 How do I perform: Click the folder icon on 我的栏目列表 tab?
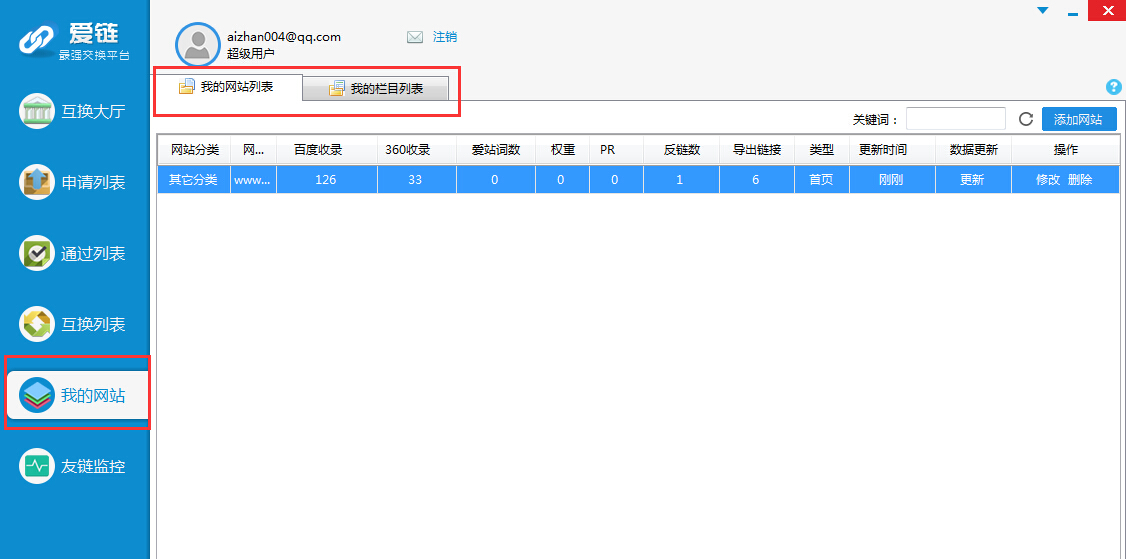tap(337, 89)
